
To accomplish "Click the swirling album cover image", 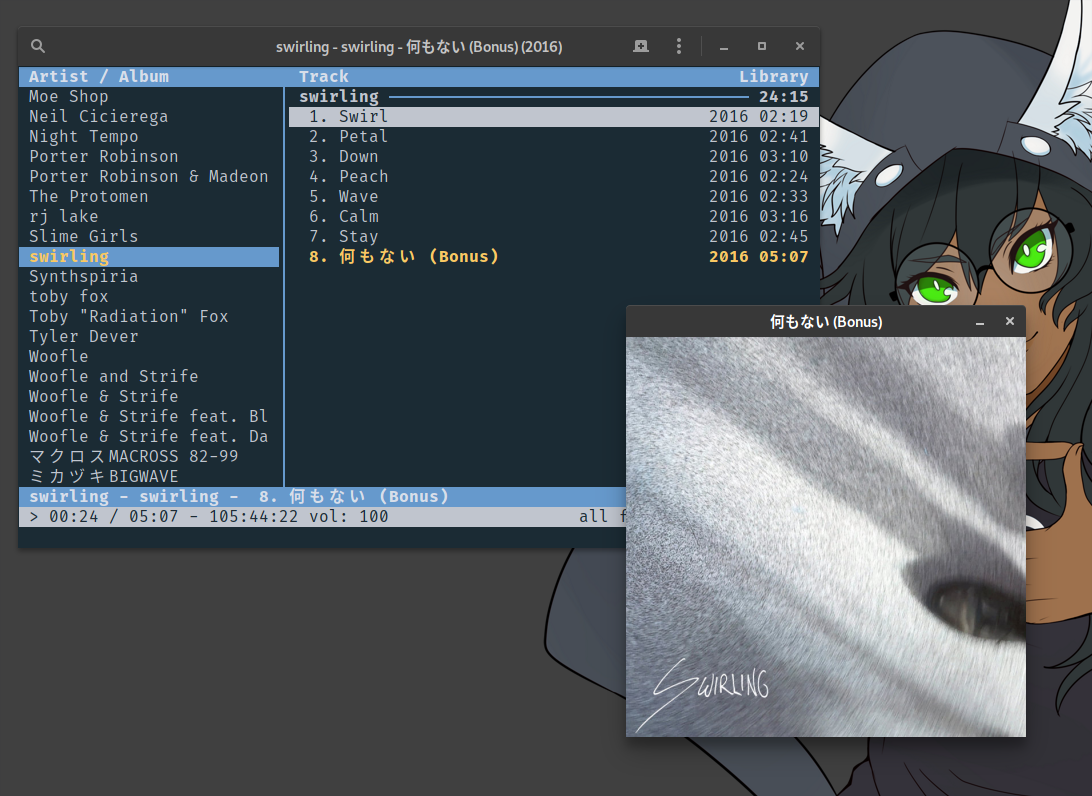I will (x=825, y=537).
